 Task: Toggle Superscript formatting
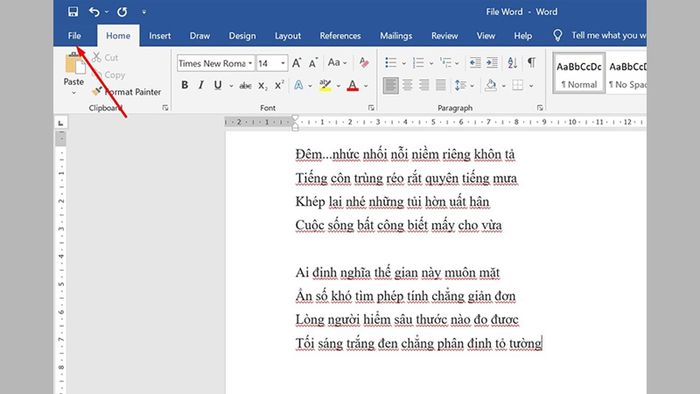tap(279, 85)
